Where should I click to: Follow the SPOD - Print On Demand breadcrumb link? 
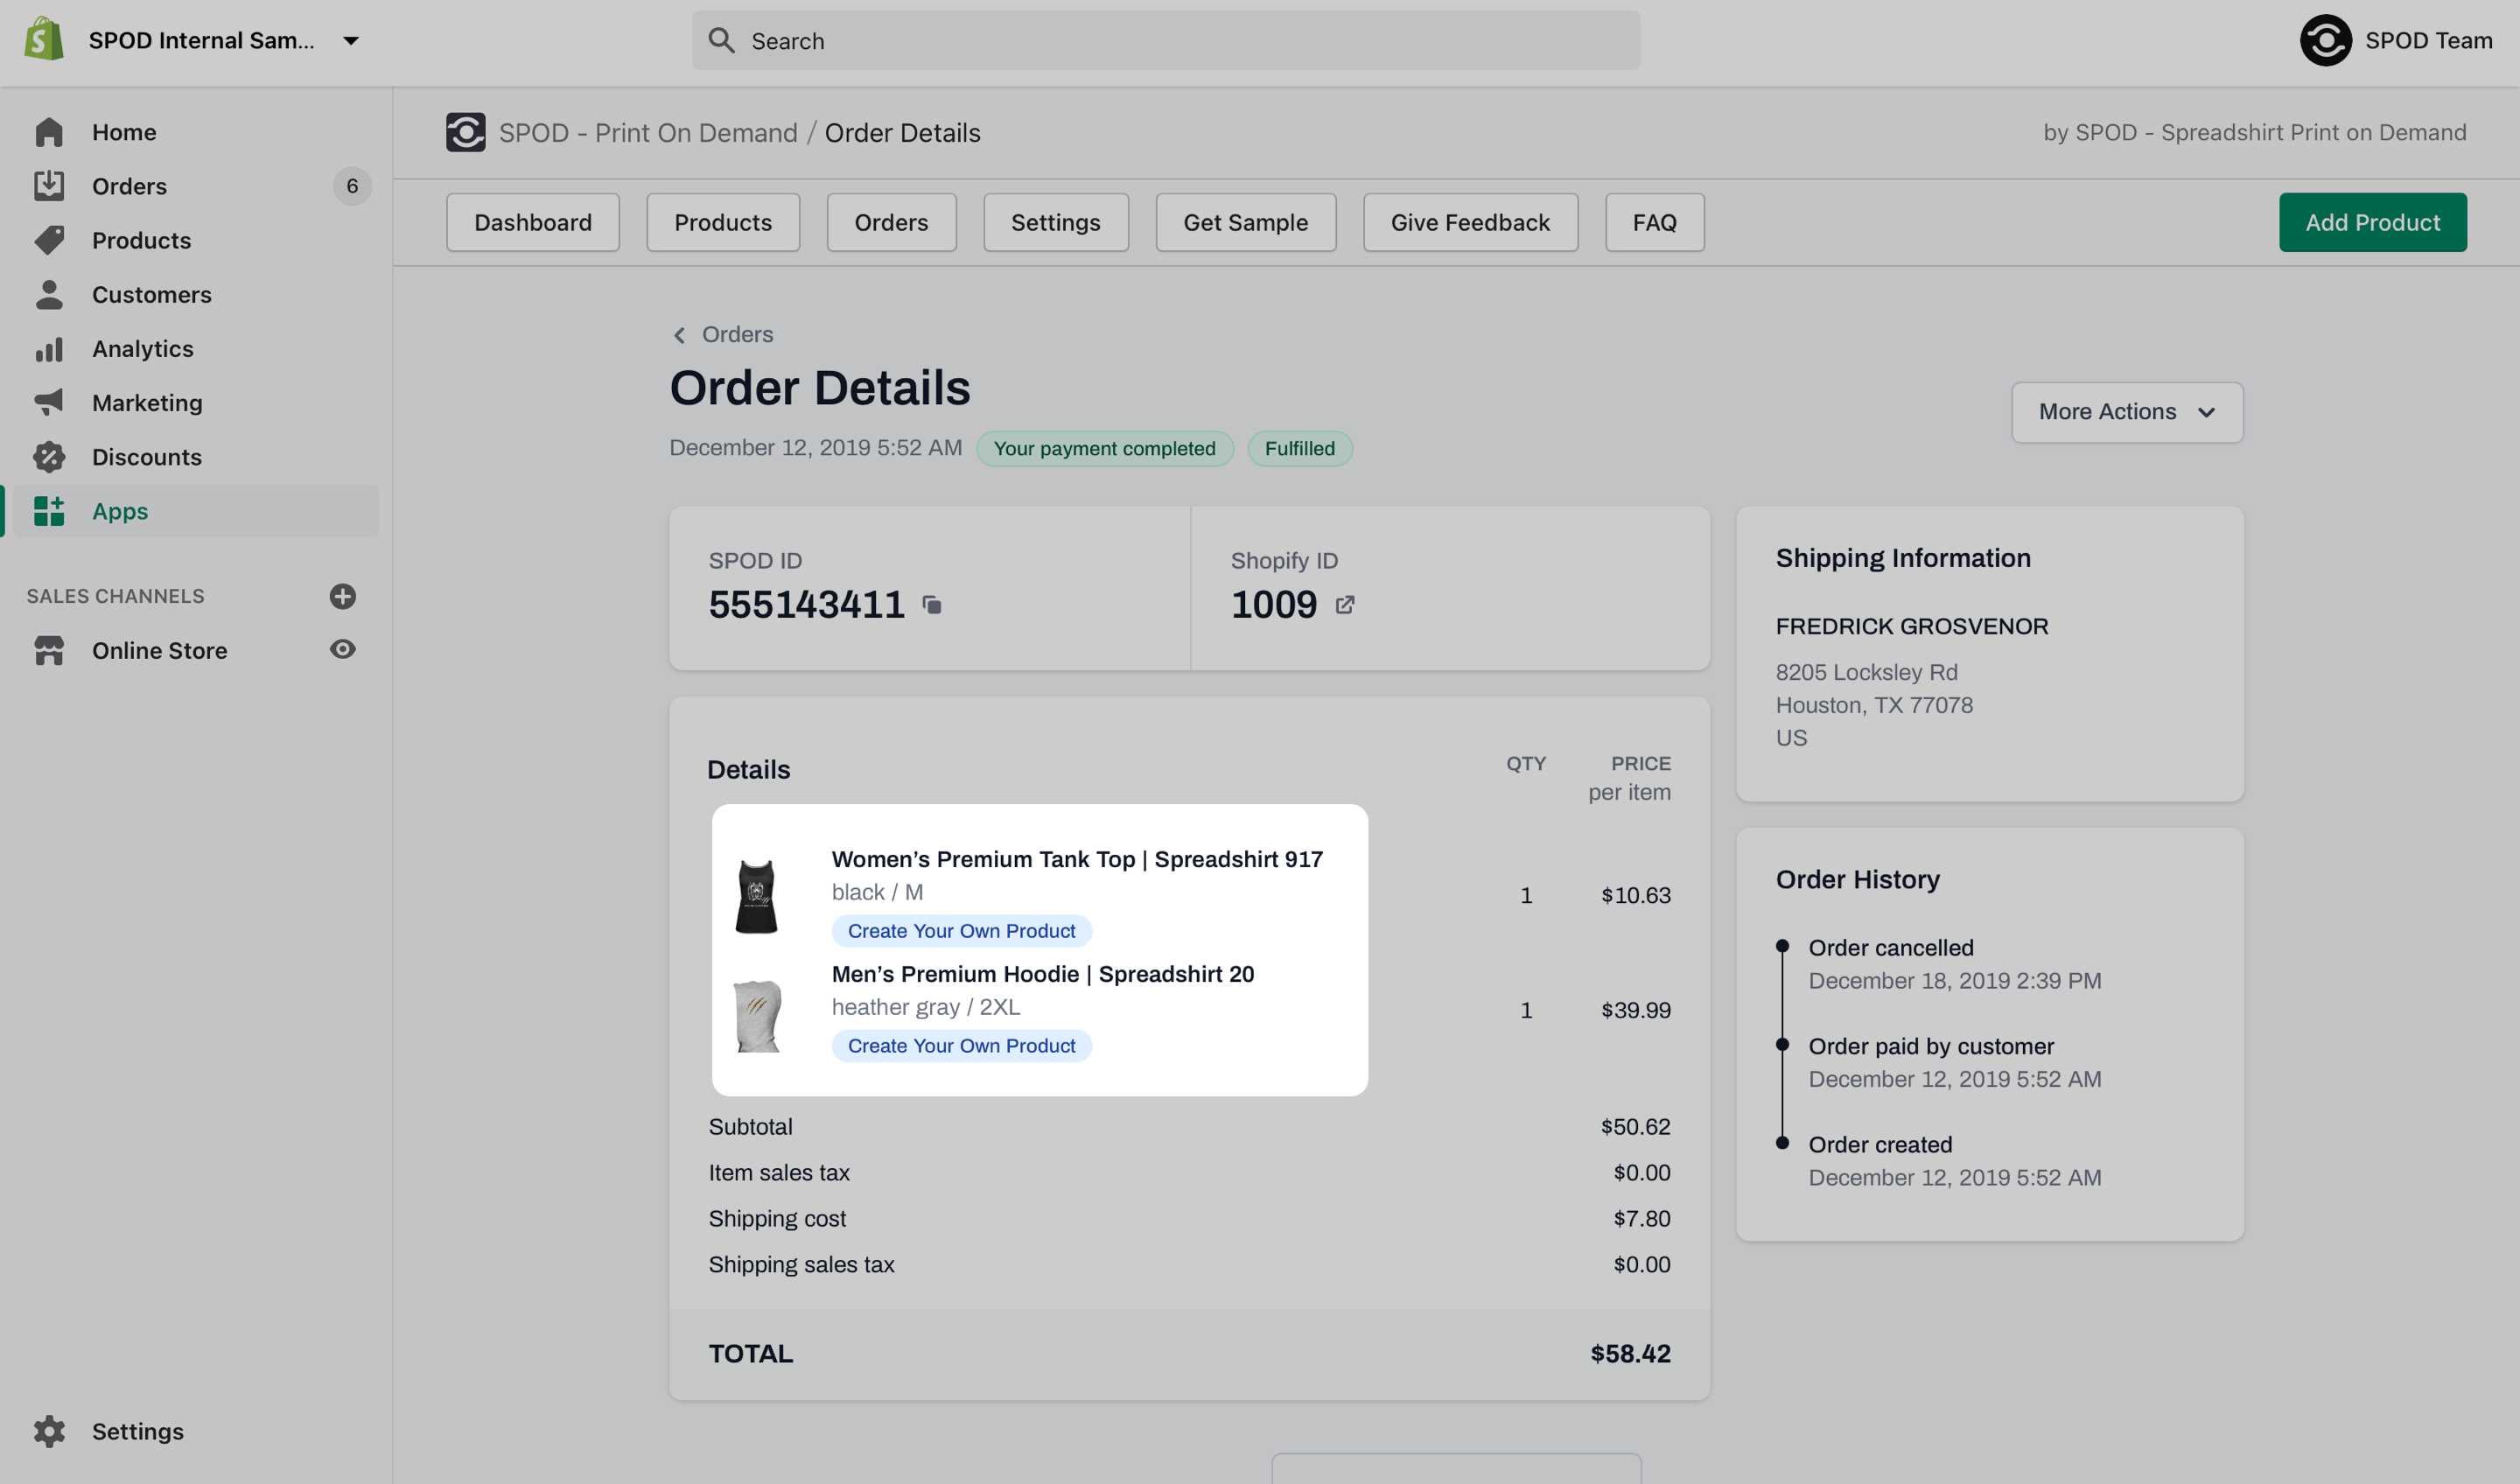(x=648, y=132)
